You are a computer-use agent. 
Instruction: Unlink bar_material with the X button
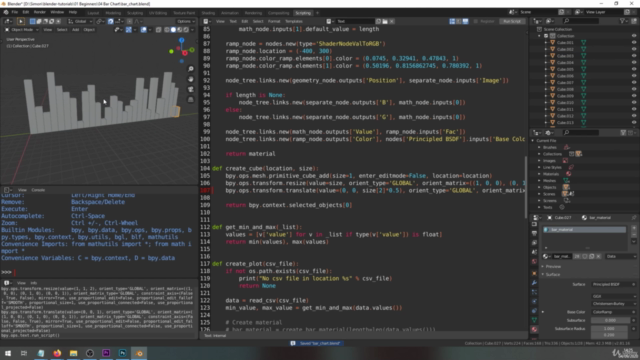point(598,256)
